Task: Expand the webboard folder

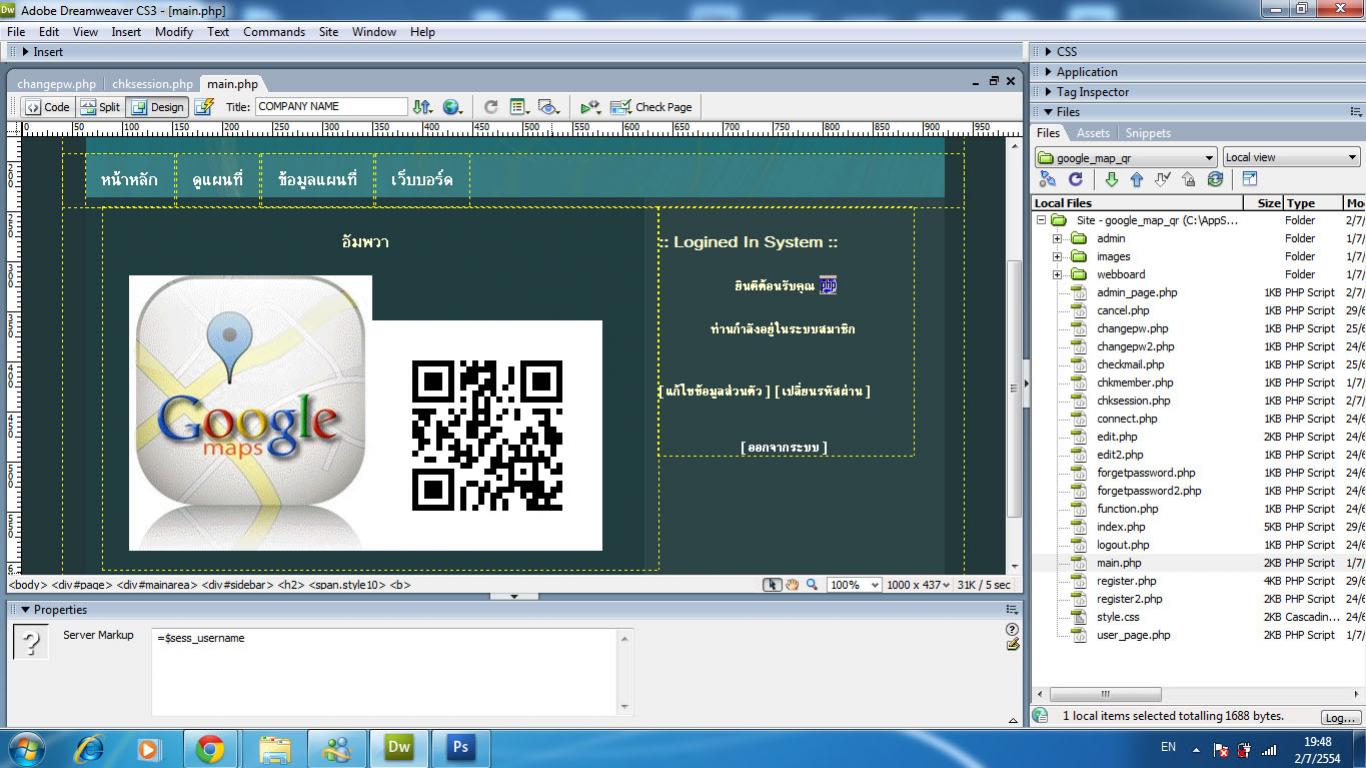Action: coord(1057,274)
